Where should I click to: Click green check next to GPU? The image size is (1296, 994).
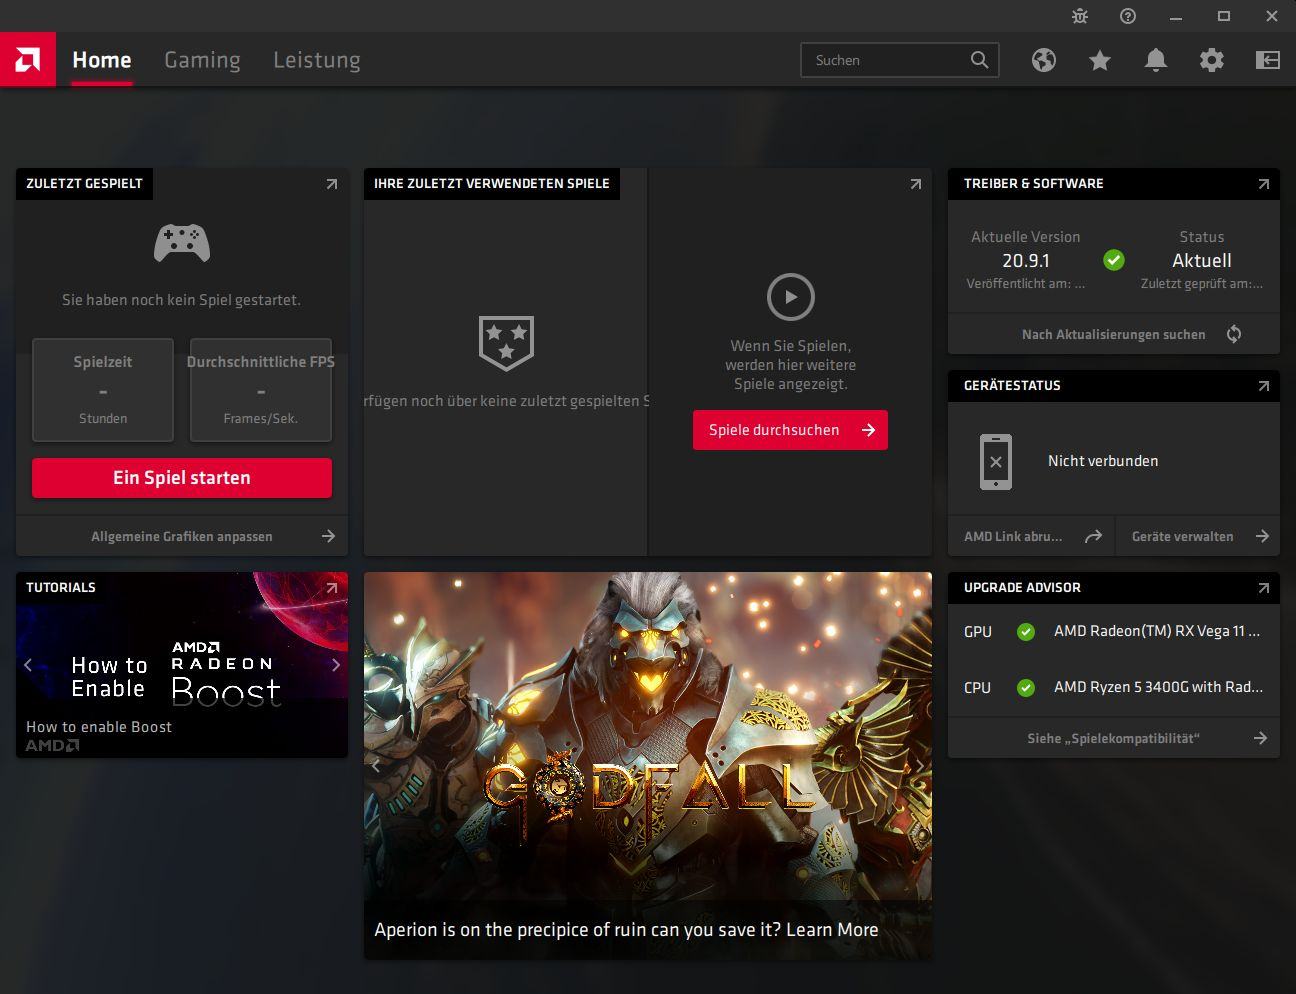click(x=1026, y=632)
